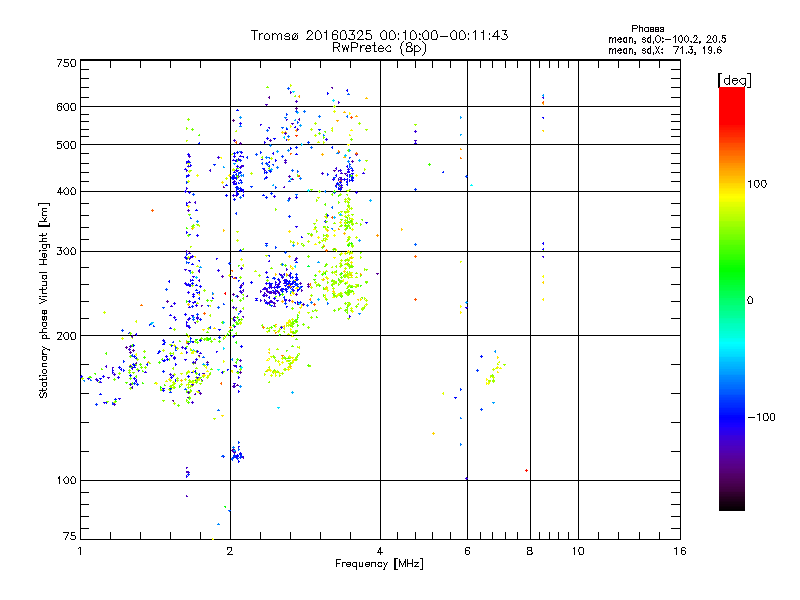Viewport: 800px width, 600px height.
Task: Select the "mean, sd,O:-100.2, 20.5" statistics line
Action: click(667, 39)
